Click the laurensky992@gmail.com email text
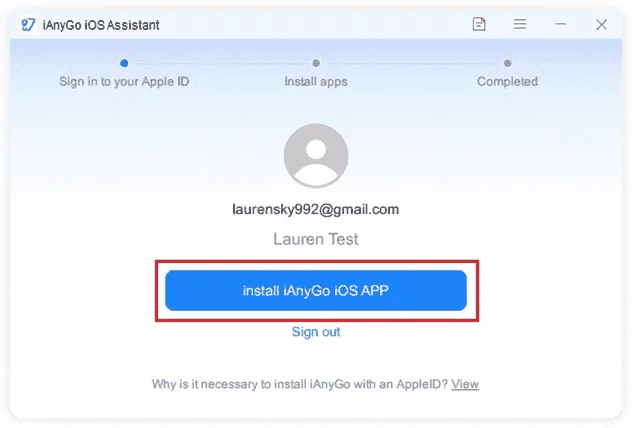The height and width of the screenshot is (428, 632). (x=316, y=210)
